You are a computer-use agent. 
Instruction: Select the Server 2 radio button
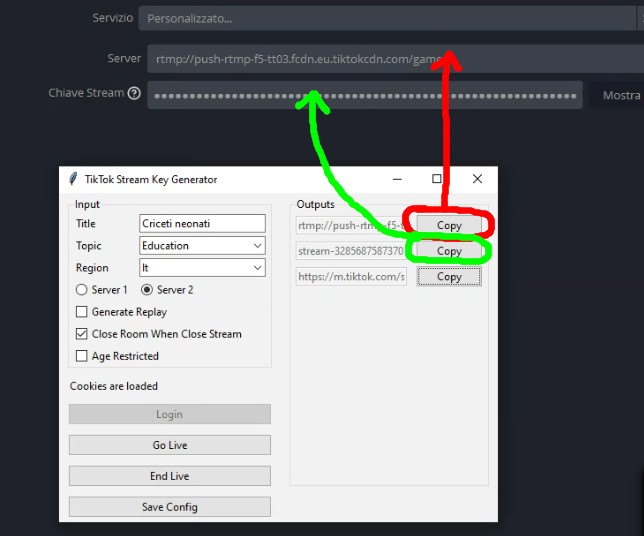point(147,290)
